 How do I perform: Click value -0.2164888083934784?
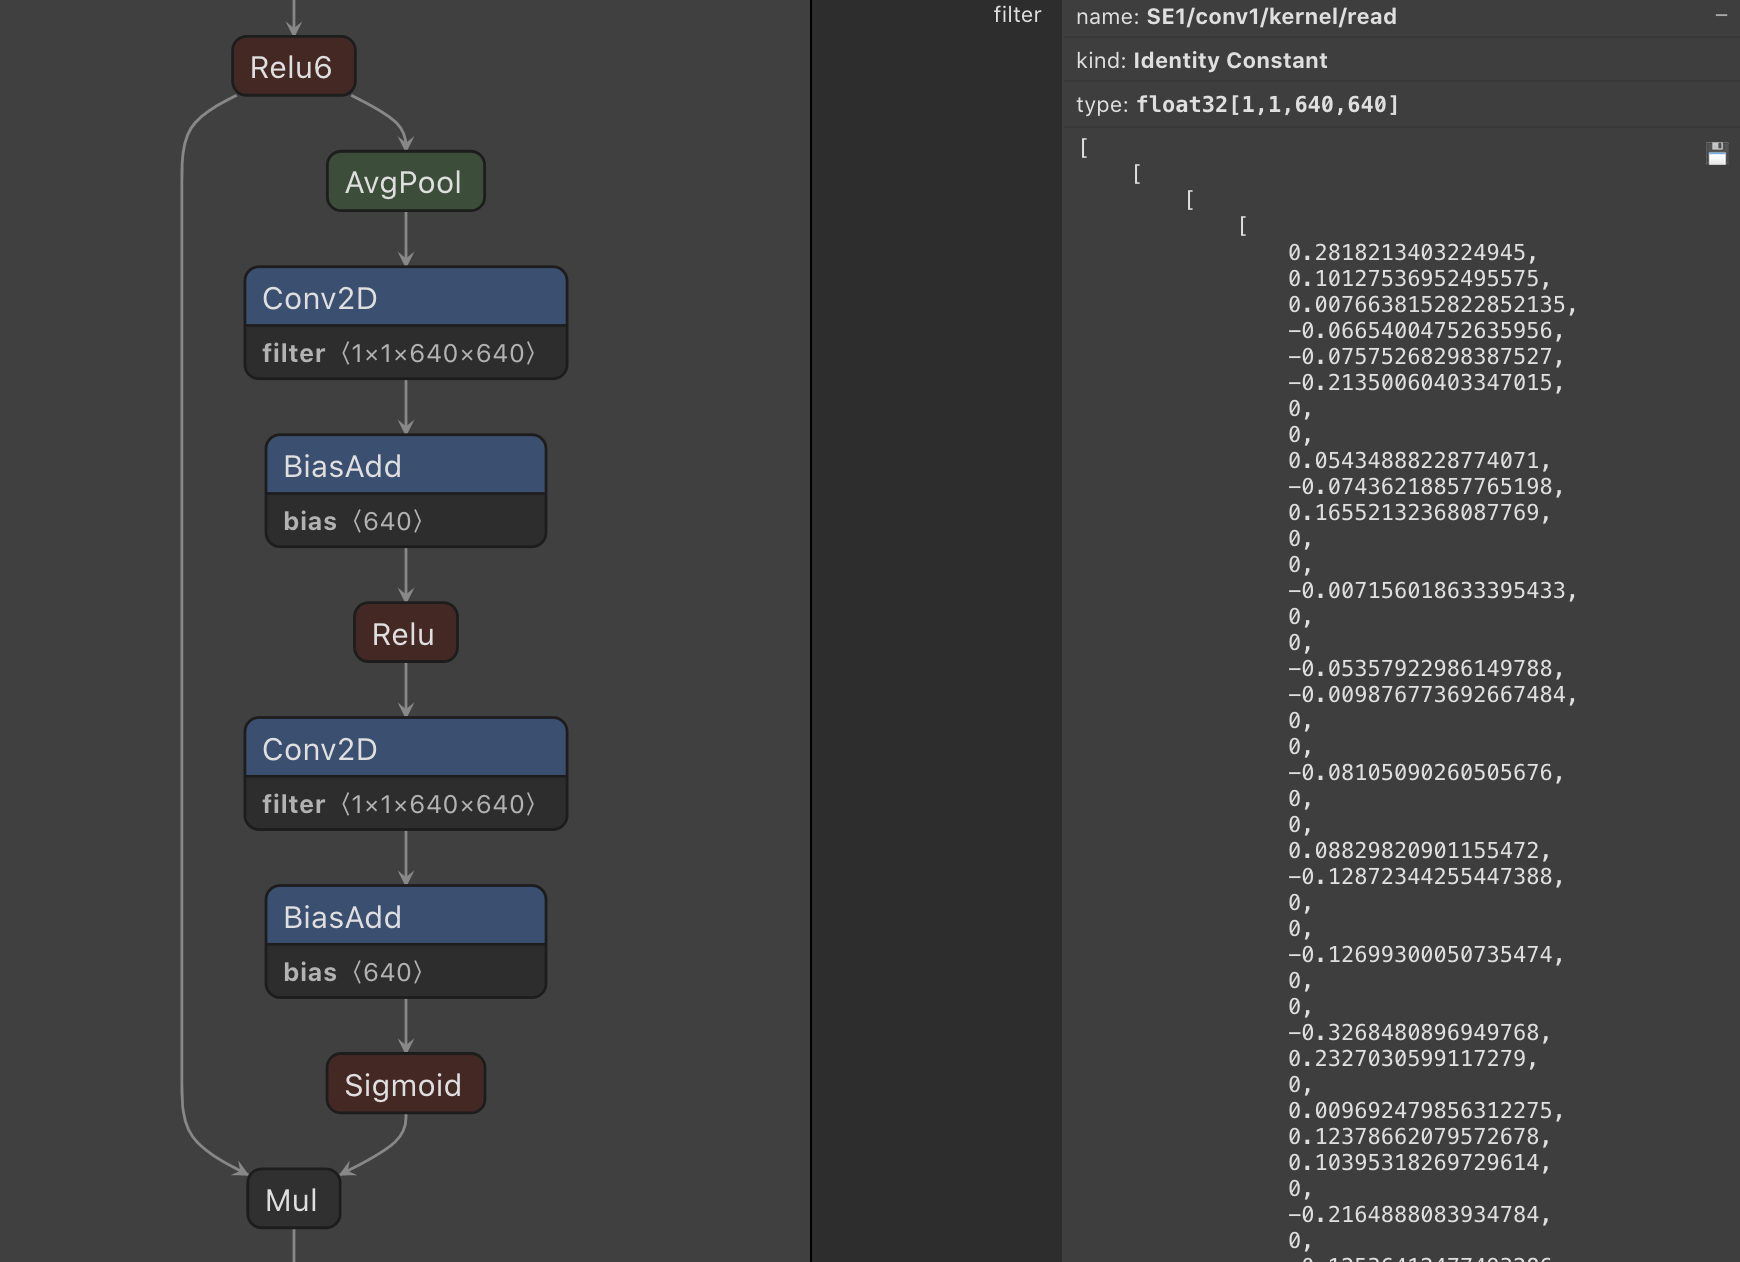[1419, 1215]
